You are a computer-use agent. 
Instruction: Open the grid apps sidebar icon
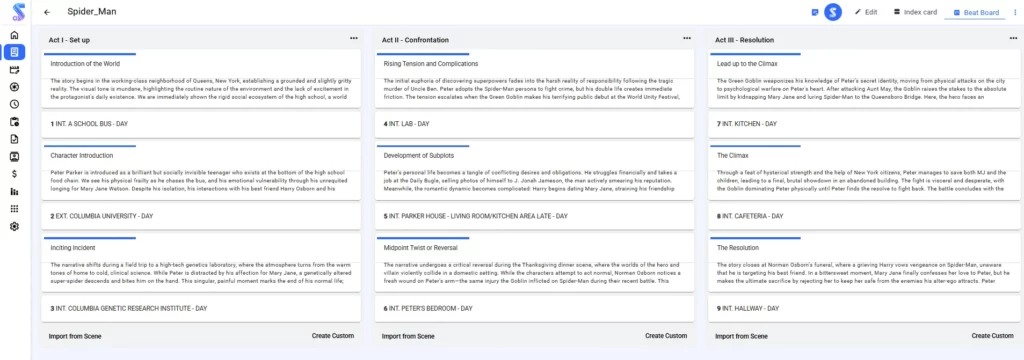tap(14, 208)
